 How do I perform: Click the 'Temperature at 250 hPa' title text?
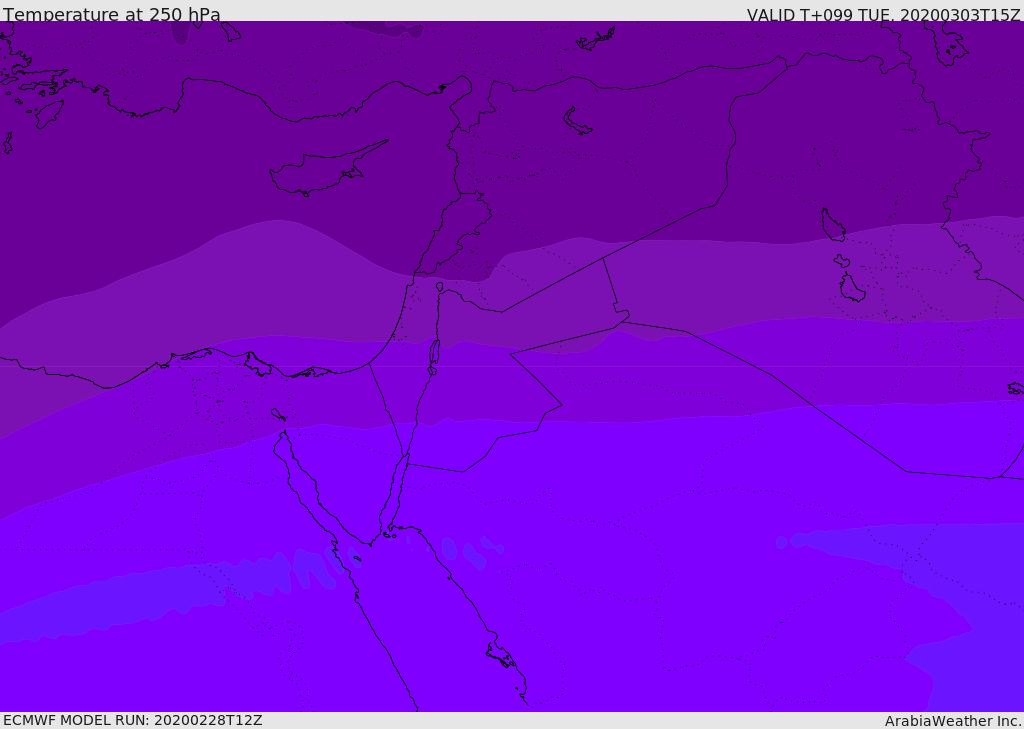(x=112, y=14)
